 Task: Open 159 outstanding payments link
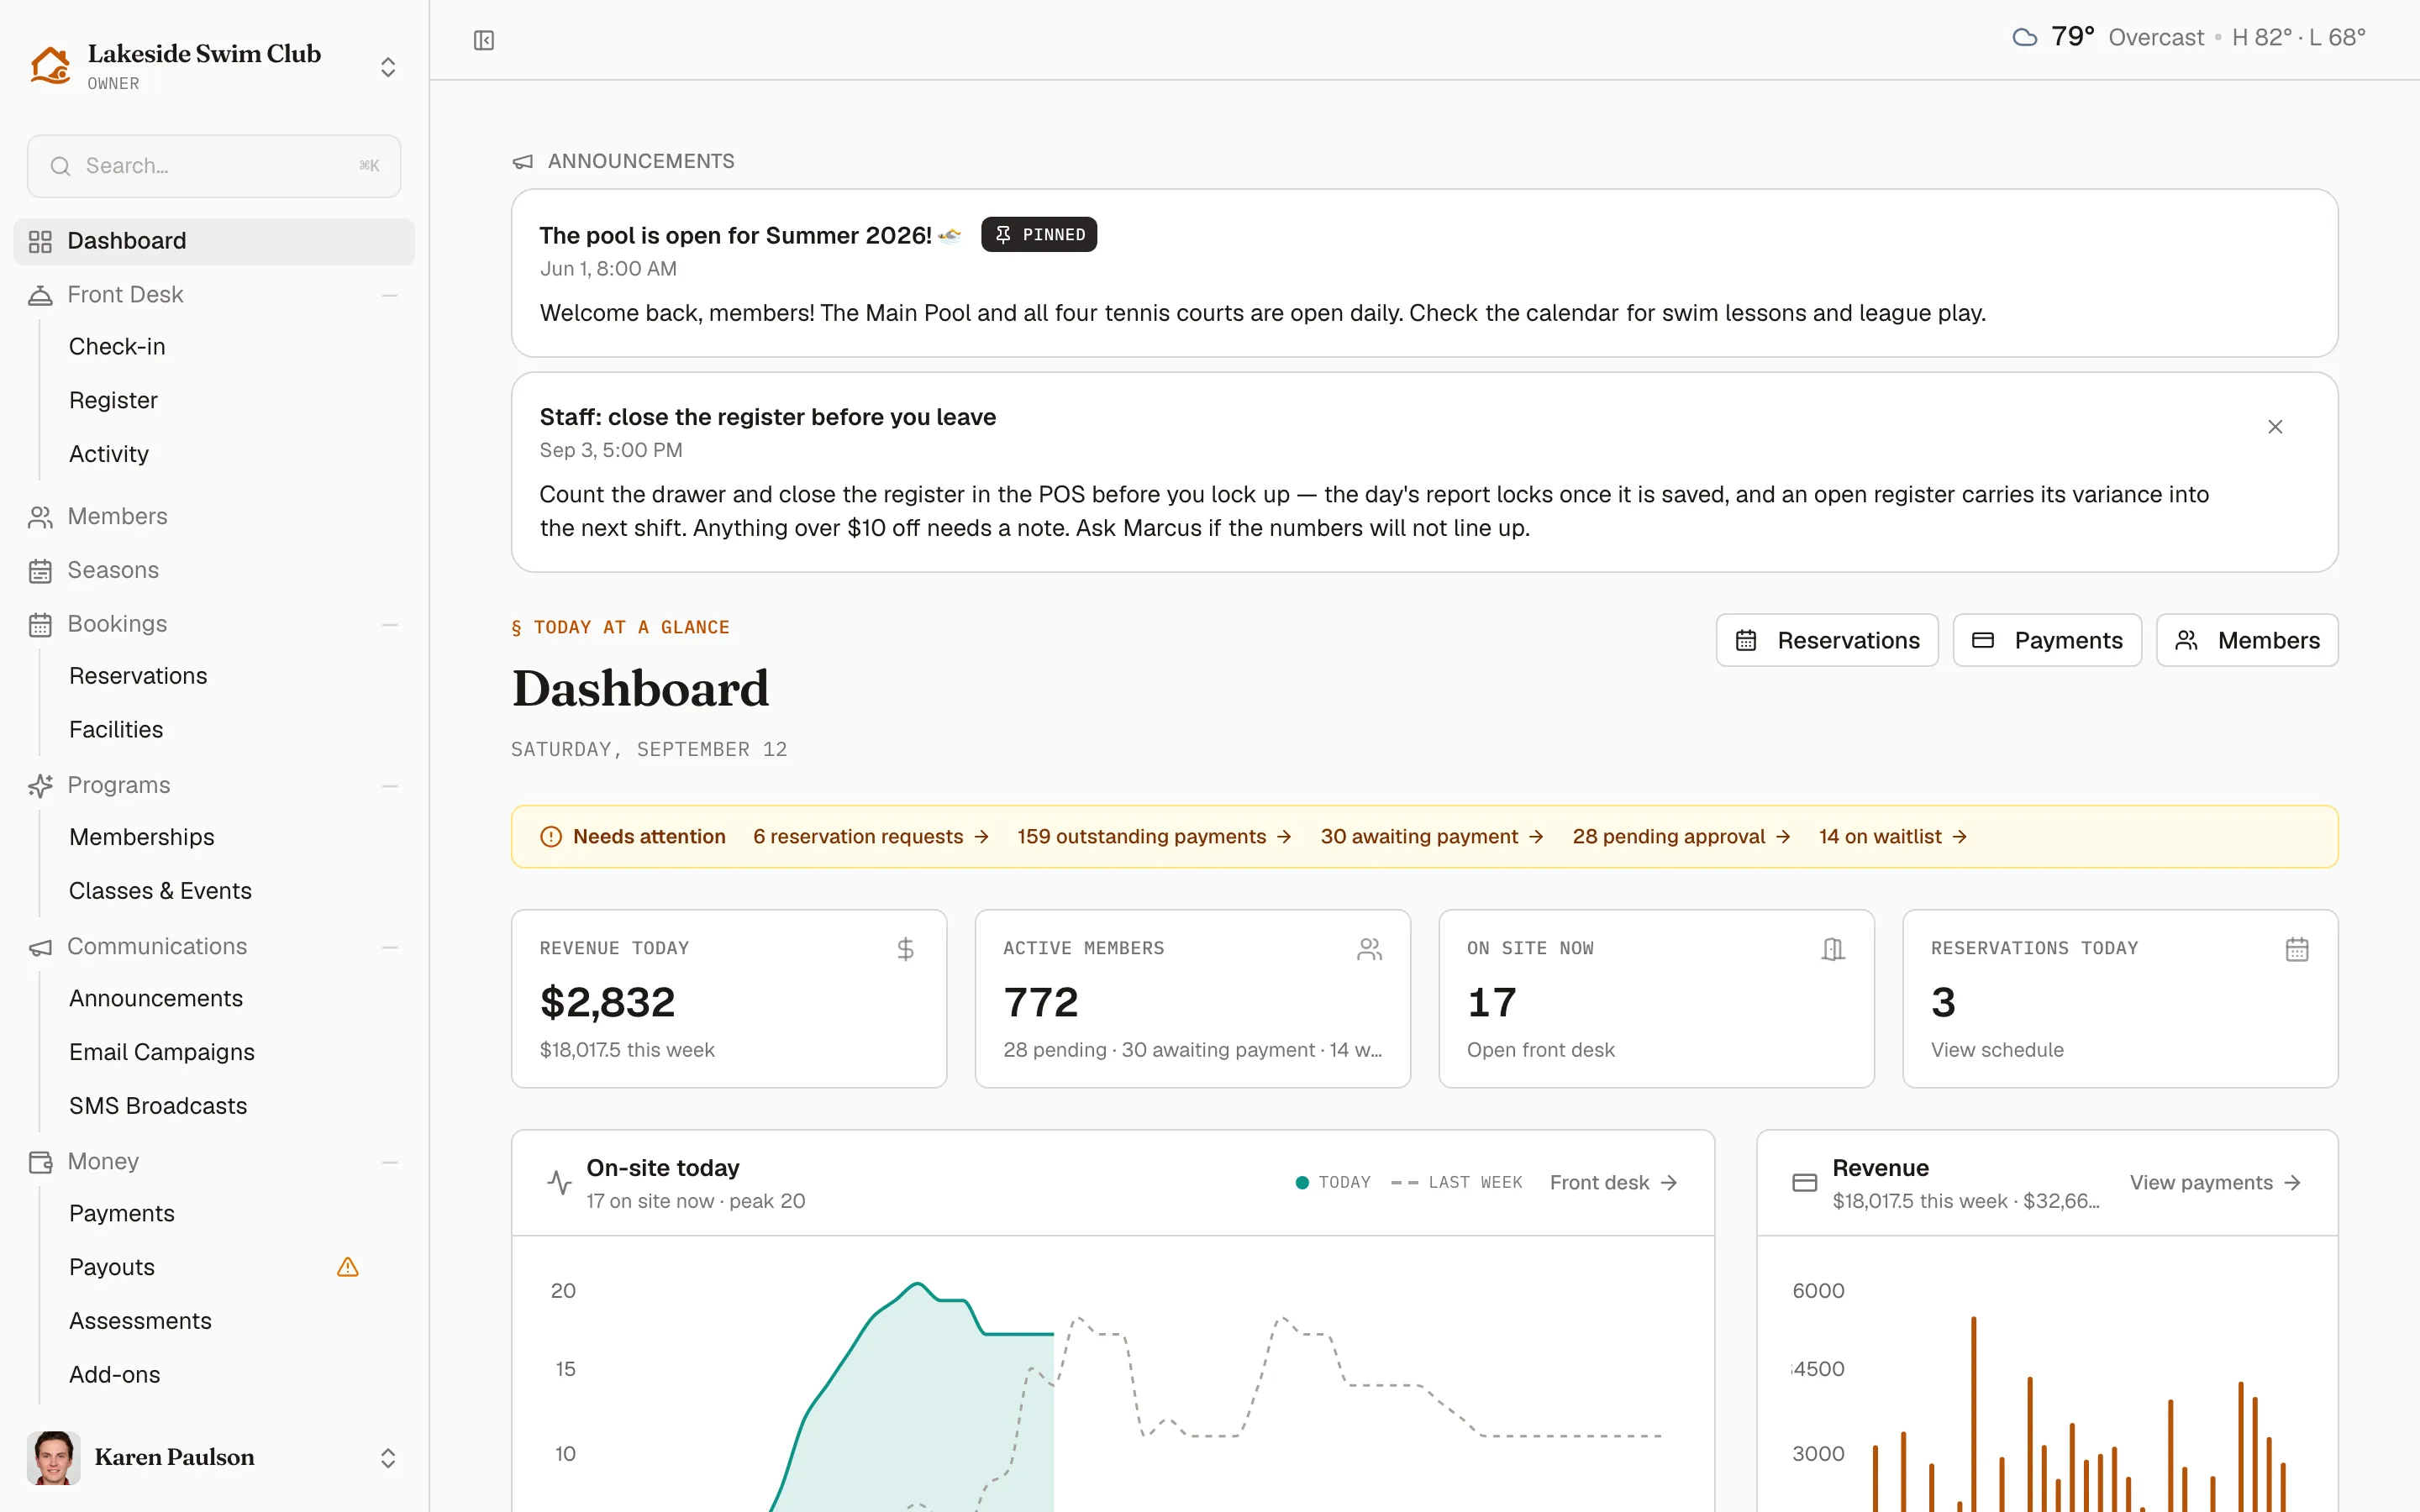tap(1155, 837)
